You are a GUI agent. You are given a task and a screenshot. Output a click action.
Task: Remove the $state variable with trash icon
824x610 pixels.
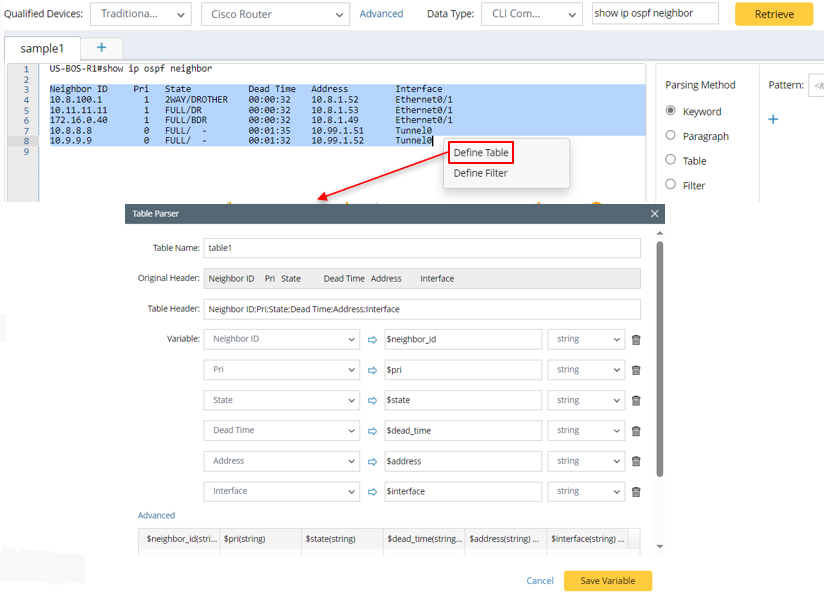coord(636,401)
